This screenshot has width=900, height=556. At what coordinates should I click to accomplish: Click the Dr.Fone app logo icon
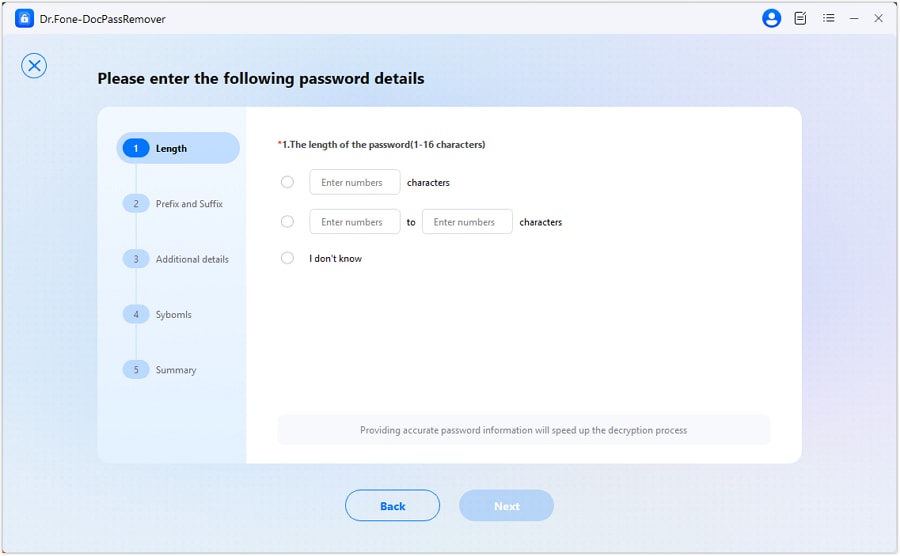[24, 18]
